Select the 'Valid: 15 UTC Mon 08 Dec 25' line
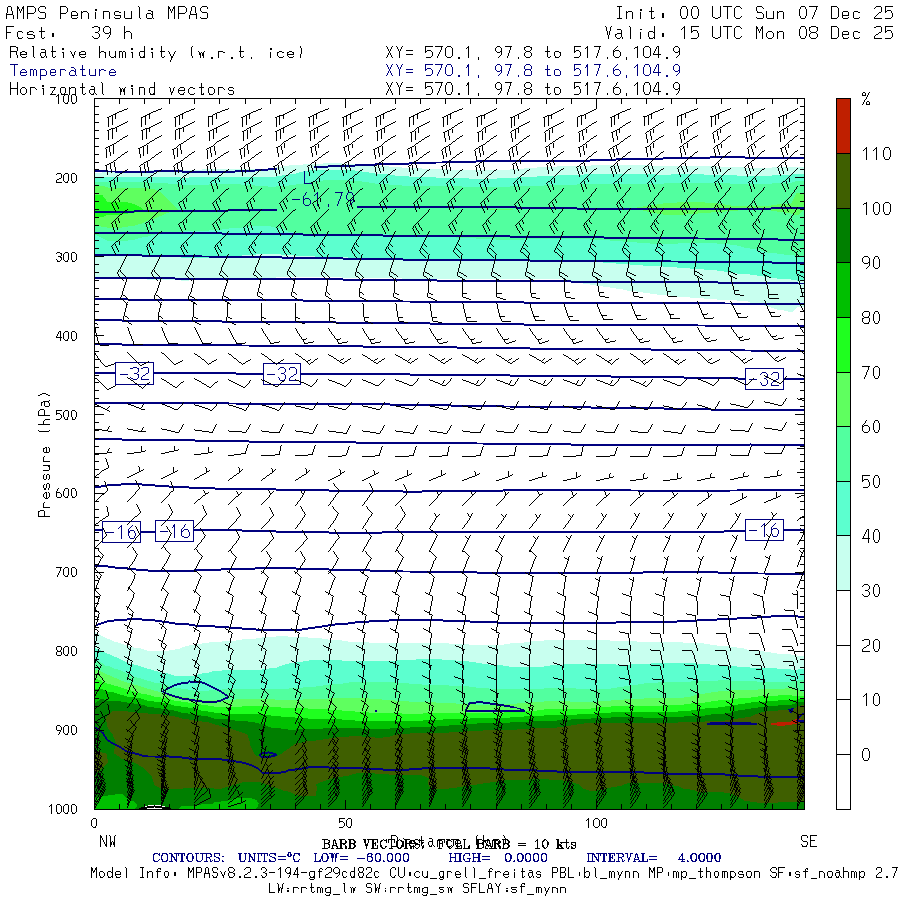 pos(748,33)
